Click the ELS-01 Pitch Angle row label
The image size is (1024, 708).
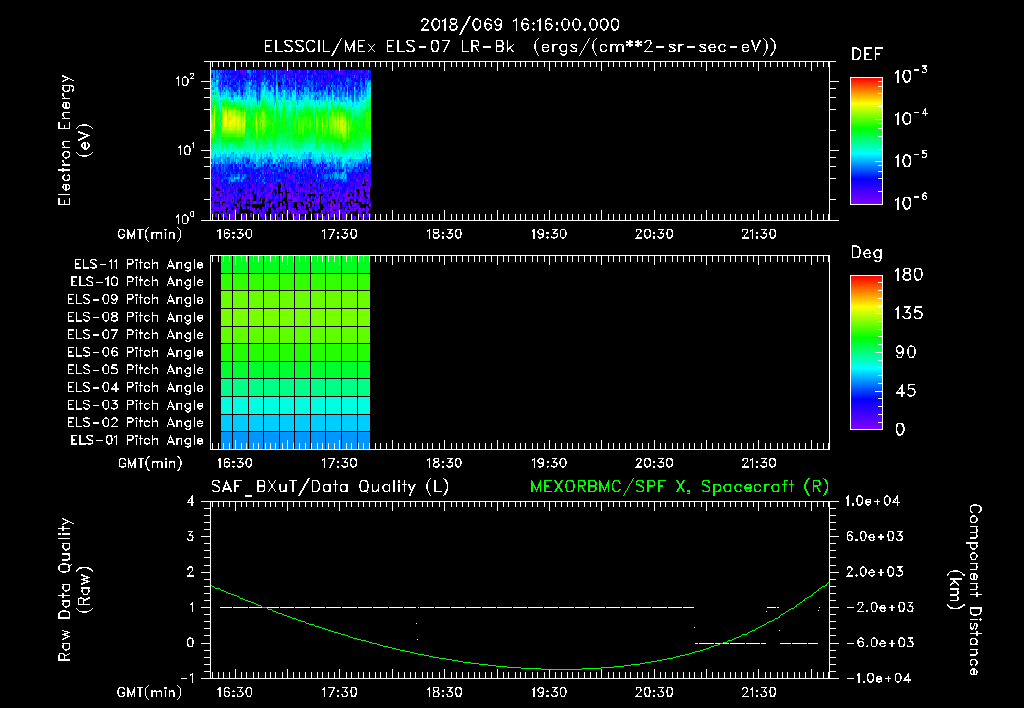coord(136,441)
